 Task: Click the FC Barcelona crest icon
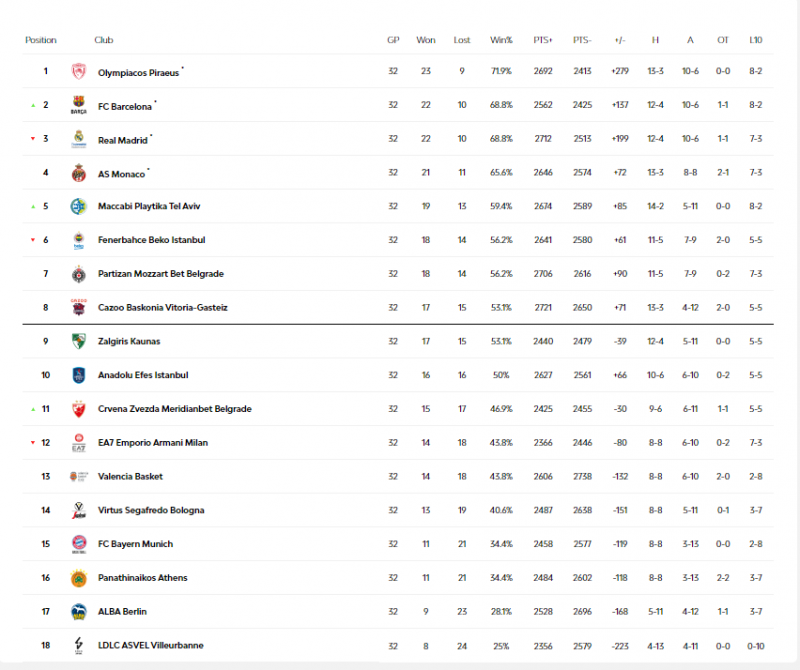[x=79, y=106]
